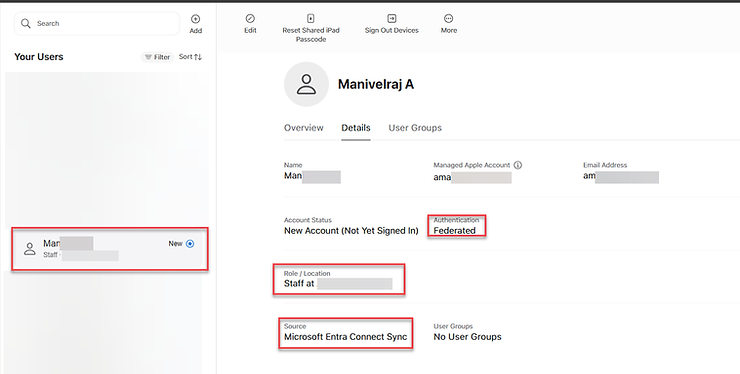Open the More ellipsis menu
740x374 pixels.
coord(448,18)
